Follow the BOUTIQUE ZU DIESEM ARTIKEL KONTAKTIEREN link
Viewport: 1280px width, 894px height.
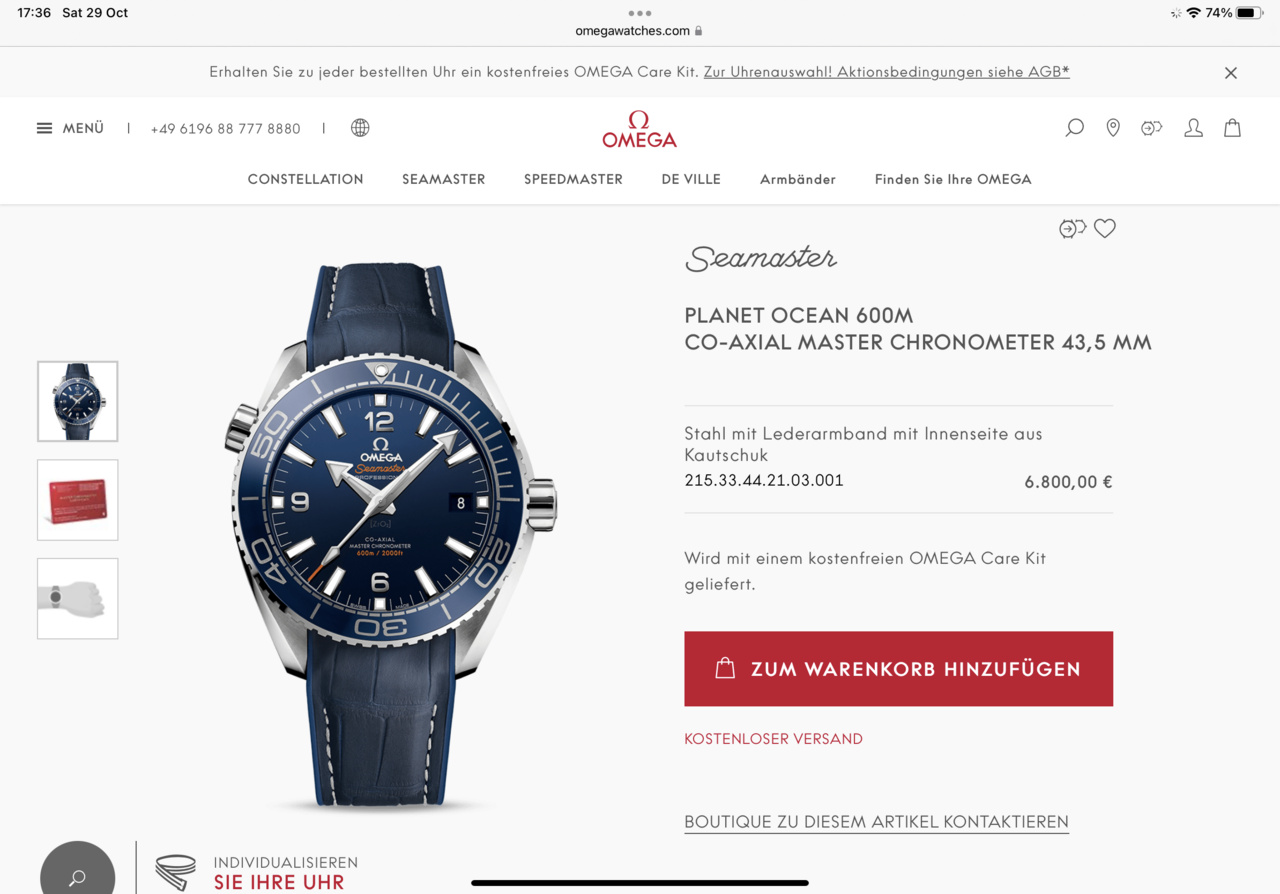tap(876, 822)
